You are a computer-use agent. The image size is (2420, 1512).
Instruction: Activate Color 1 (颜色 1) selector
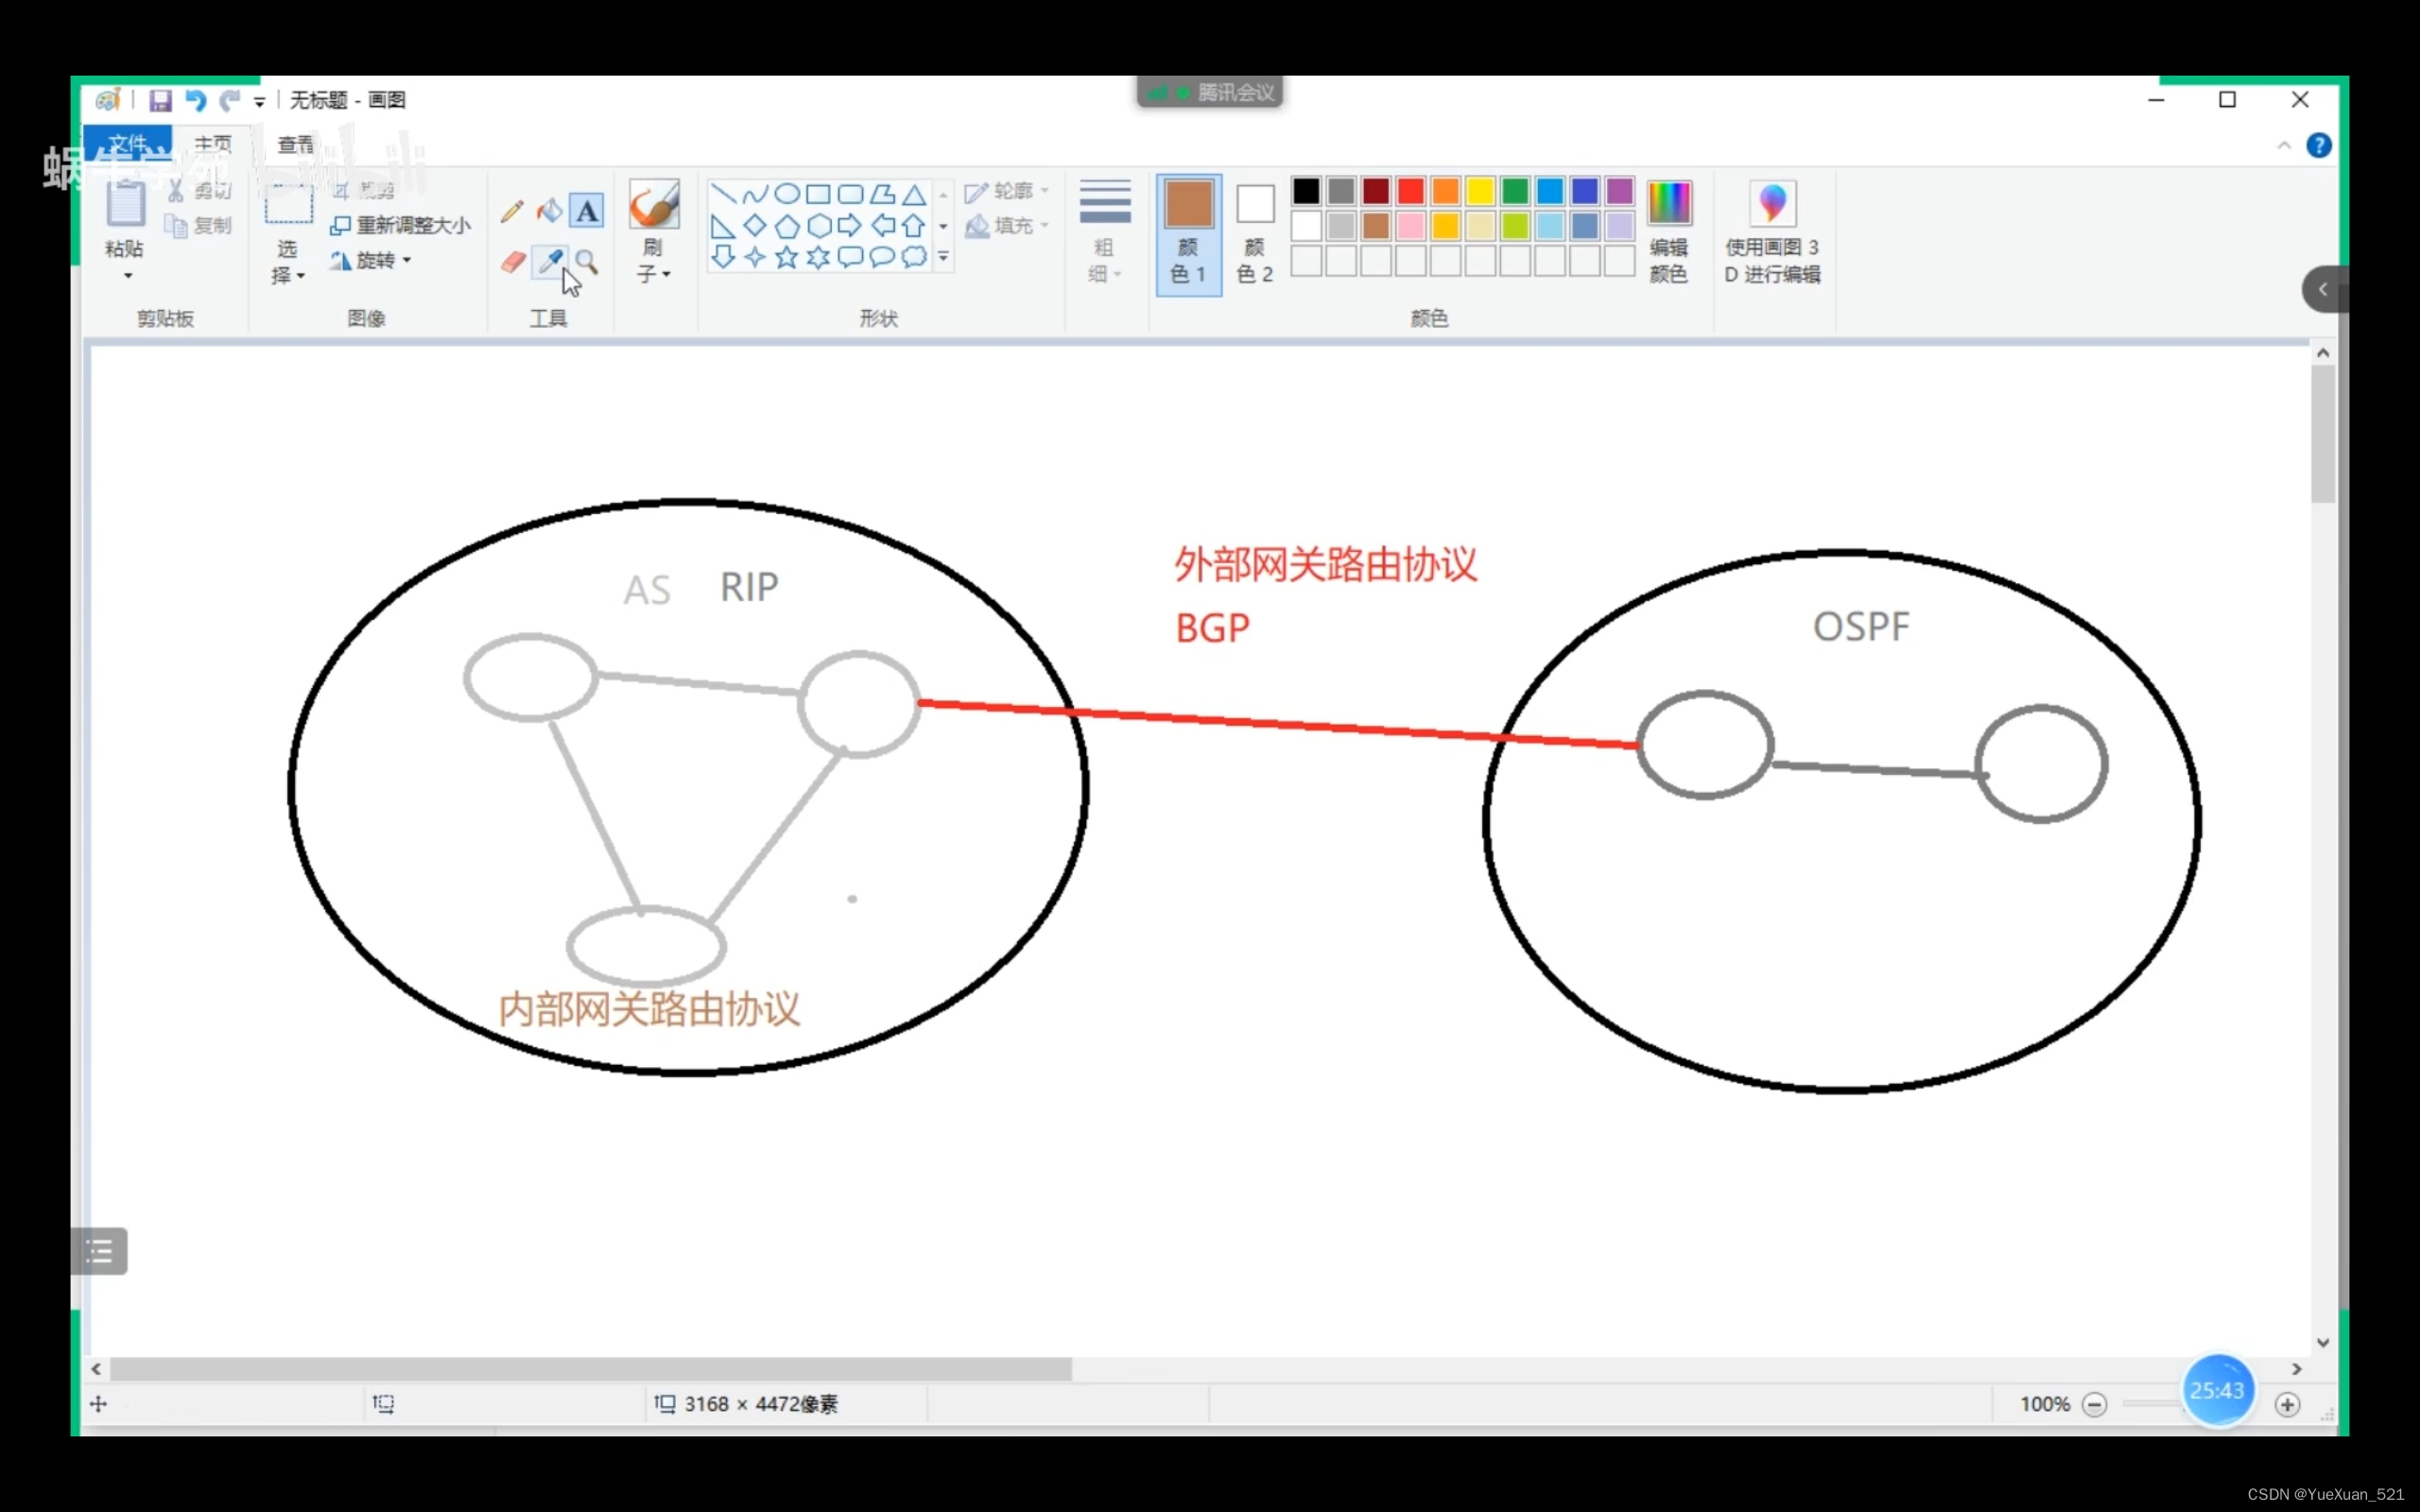click(x=1189, y=234)
